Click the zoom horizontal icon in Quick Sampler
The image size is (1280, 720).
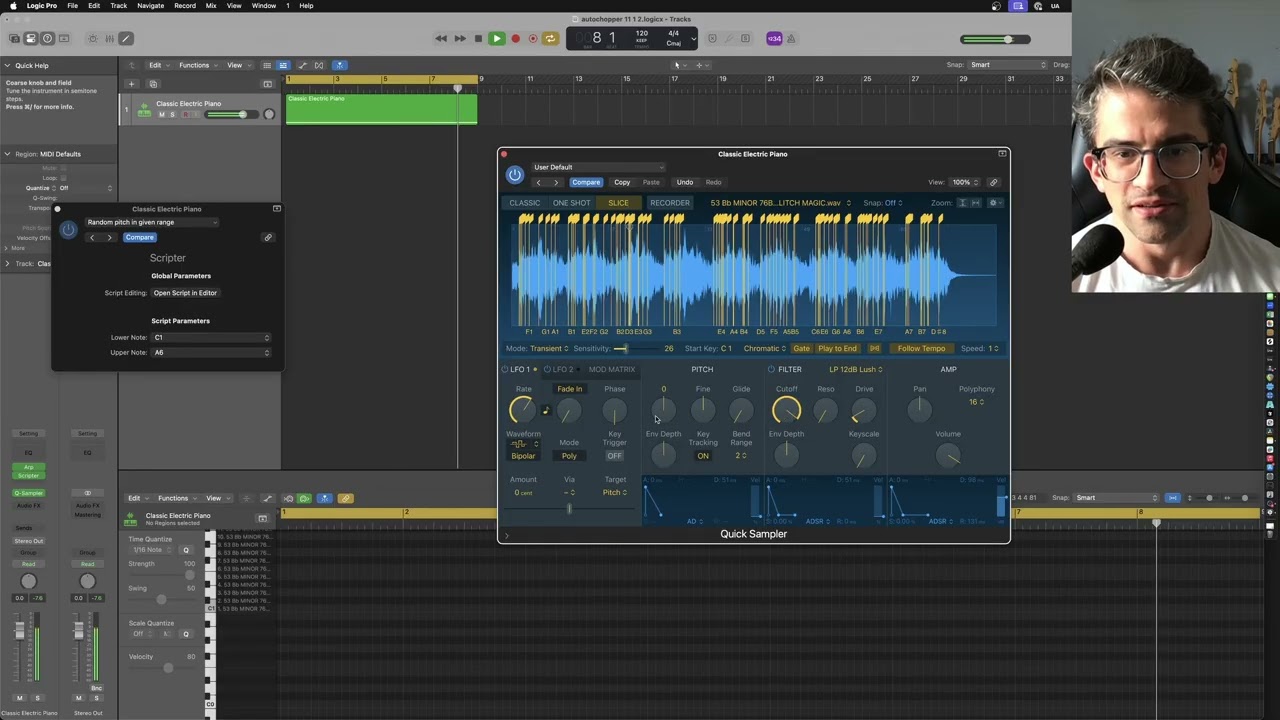click(x=976, y=203)
